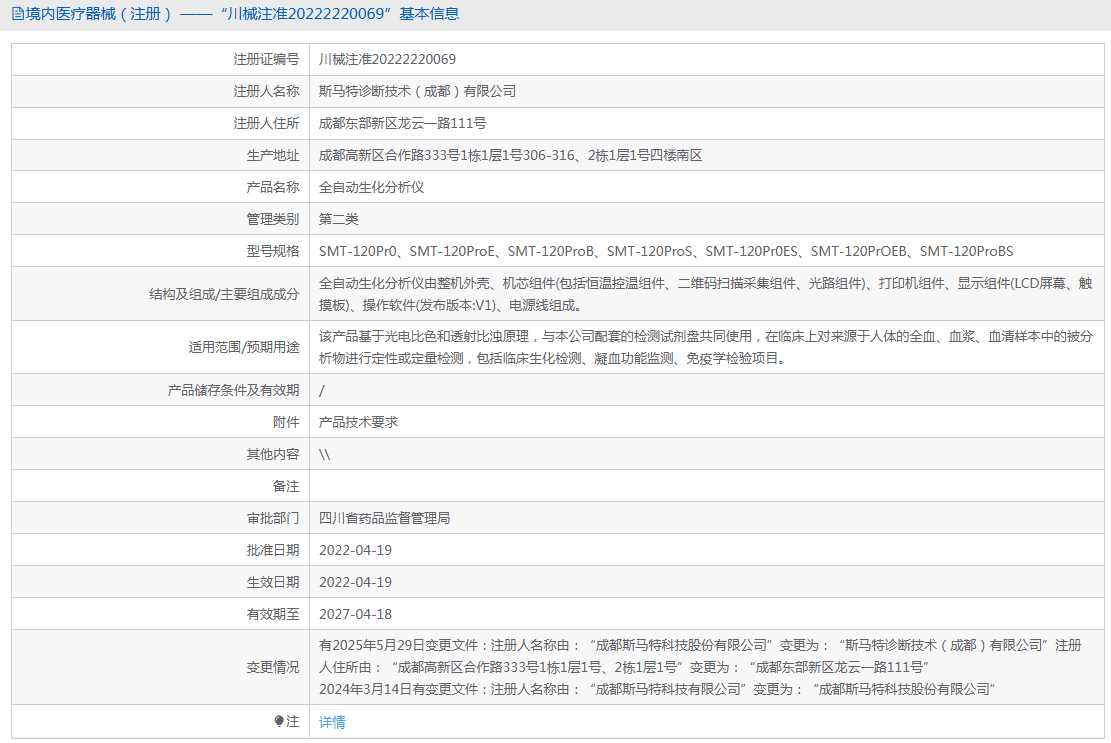Select address 成都东部新区龙云一路111号
This screenshot has height=743, width=1111.
[x=402, y=123]
